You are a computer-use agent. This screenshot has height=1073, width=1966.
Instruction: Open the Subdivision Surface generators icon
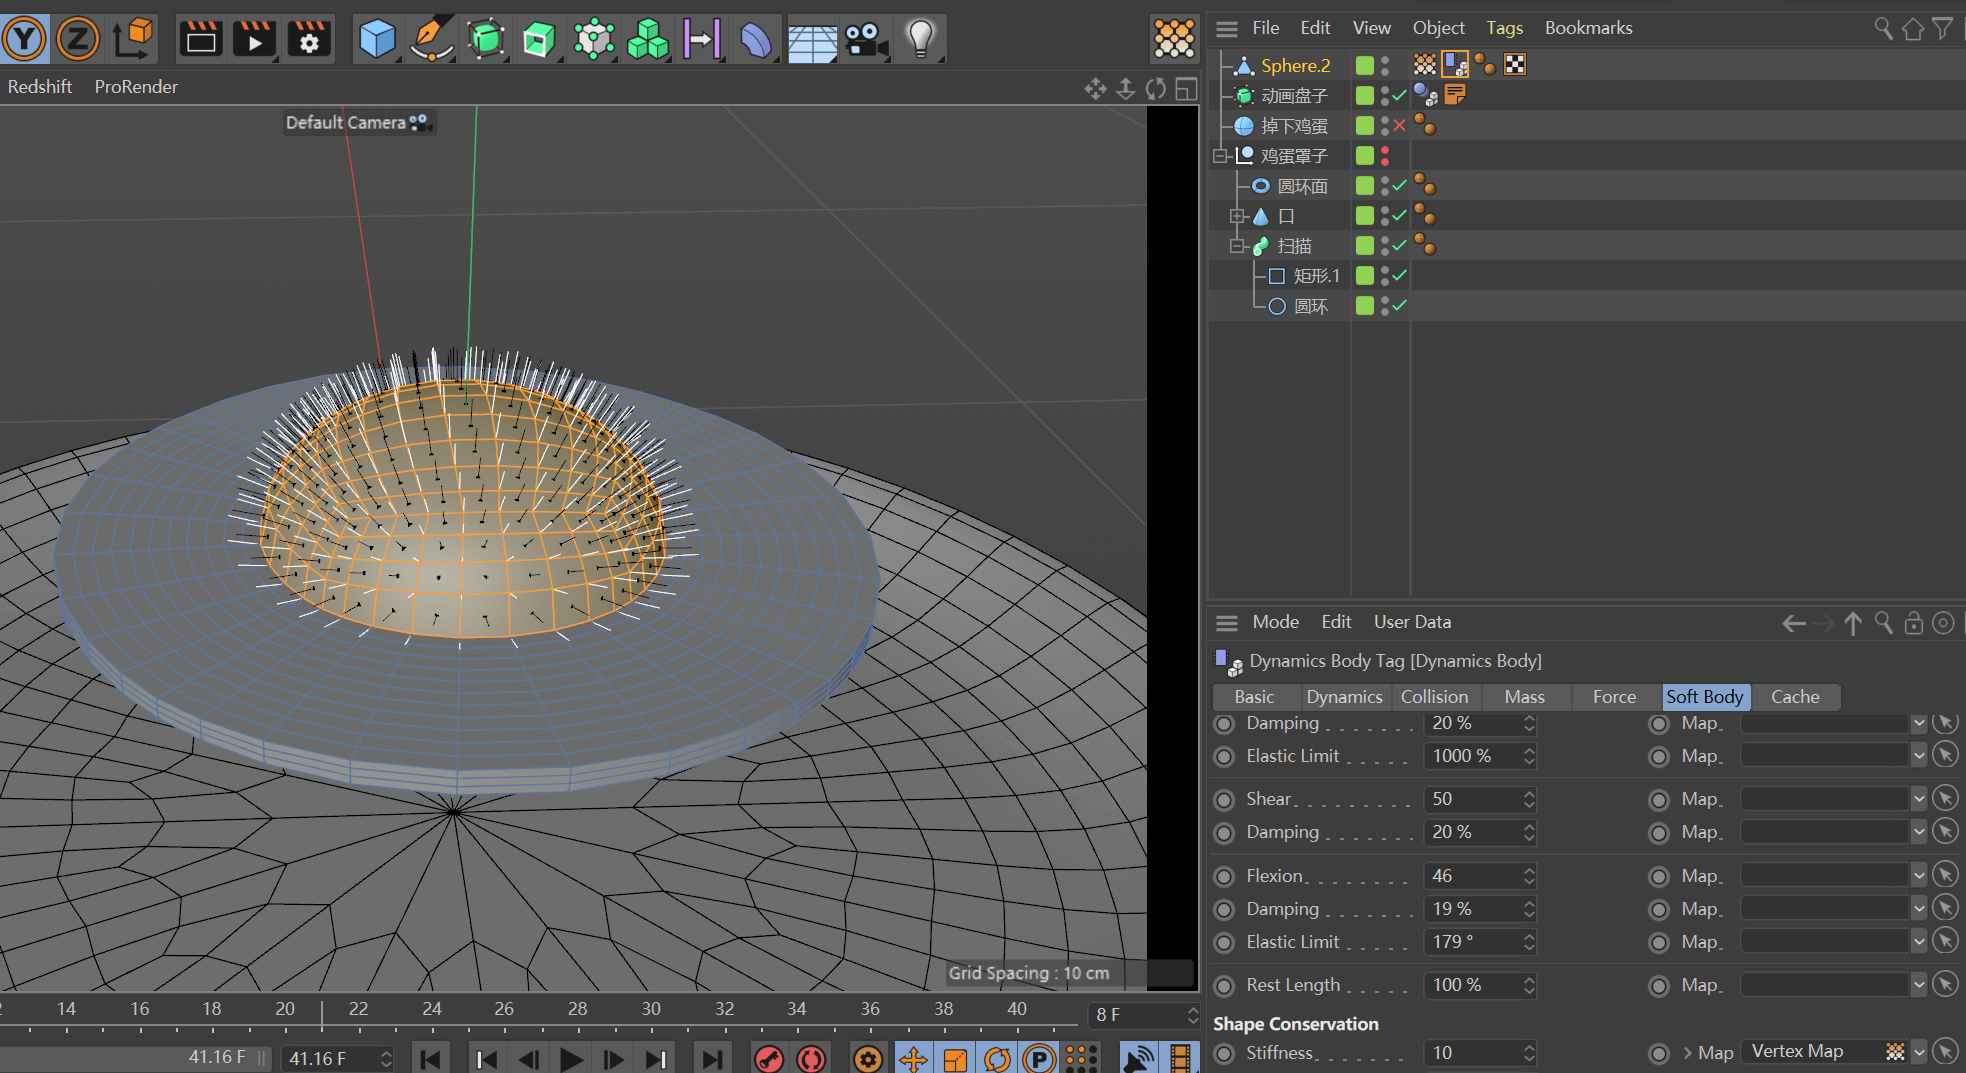click(486, 39)
